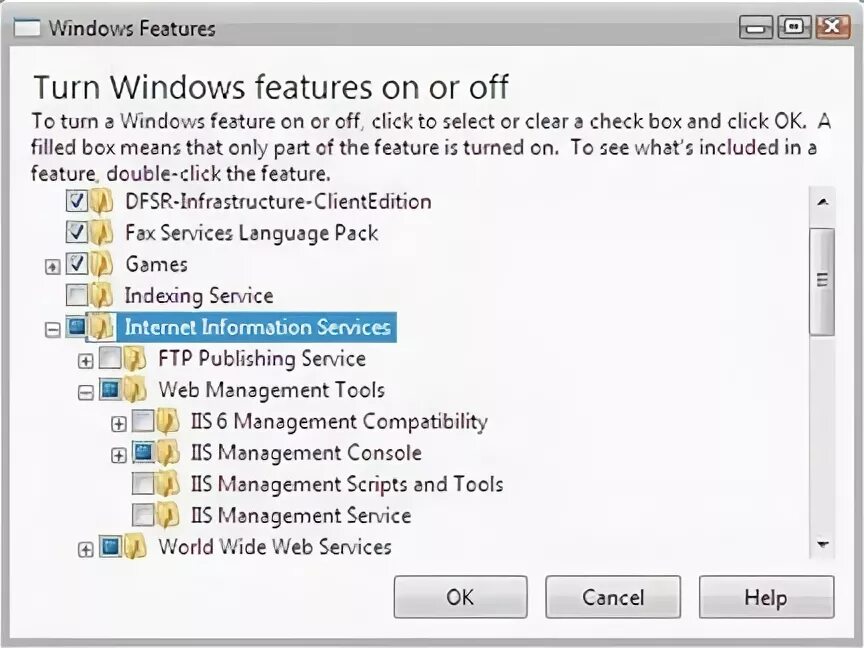The width and height of the screenshot is (864, 648).
Task: Click the Windows Features title bar icon
Action: click(30, 28)
